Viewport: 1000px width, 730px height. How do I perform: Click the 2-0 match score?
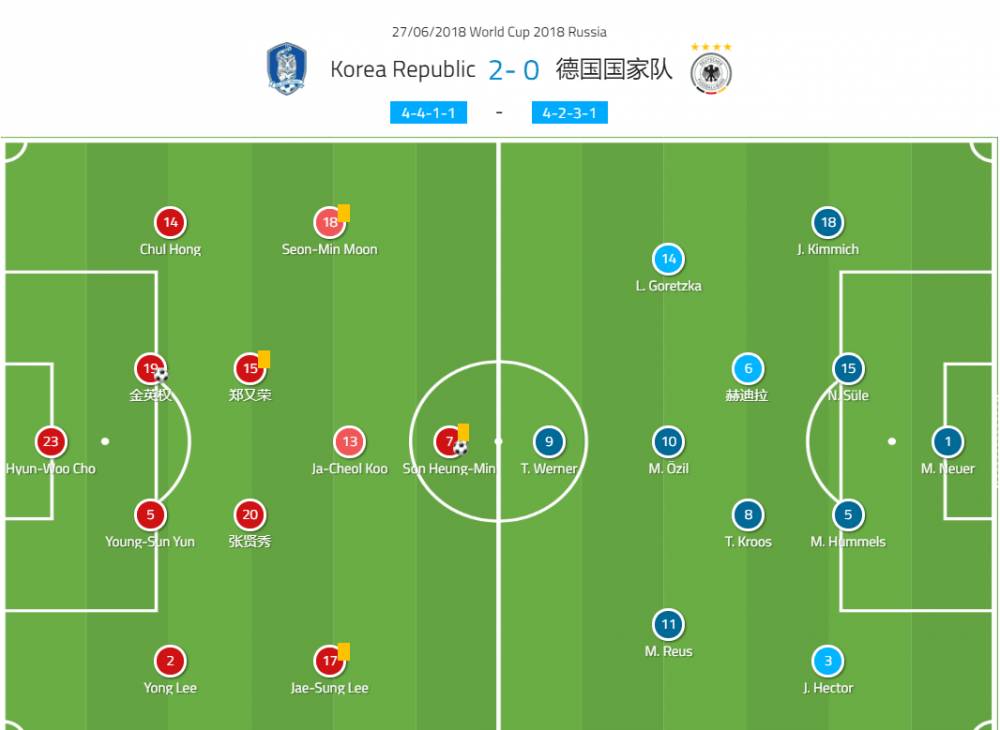tap(514, 70)
